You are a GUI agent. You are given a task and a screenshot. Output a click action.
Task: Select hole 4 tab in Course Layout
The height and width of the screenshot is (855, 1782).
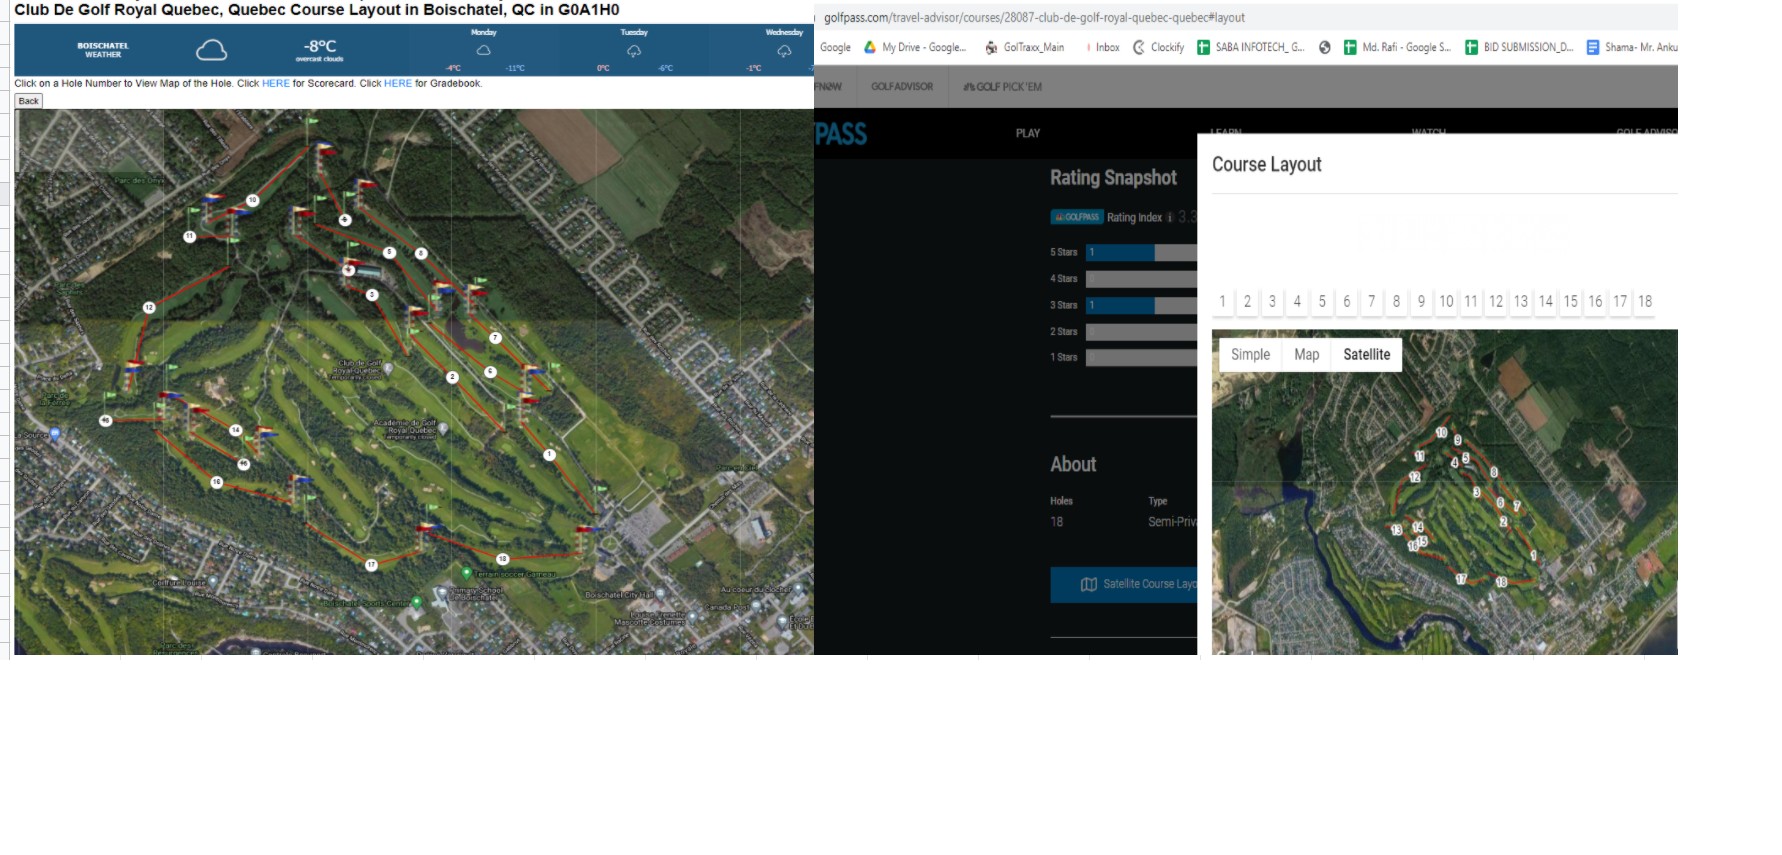(x=1297, y=301)
